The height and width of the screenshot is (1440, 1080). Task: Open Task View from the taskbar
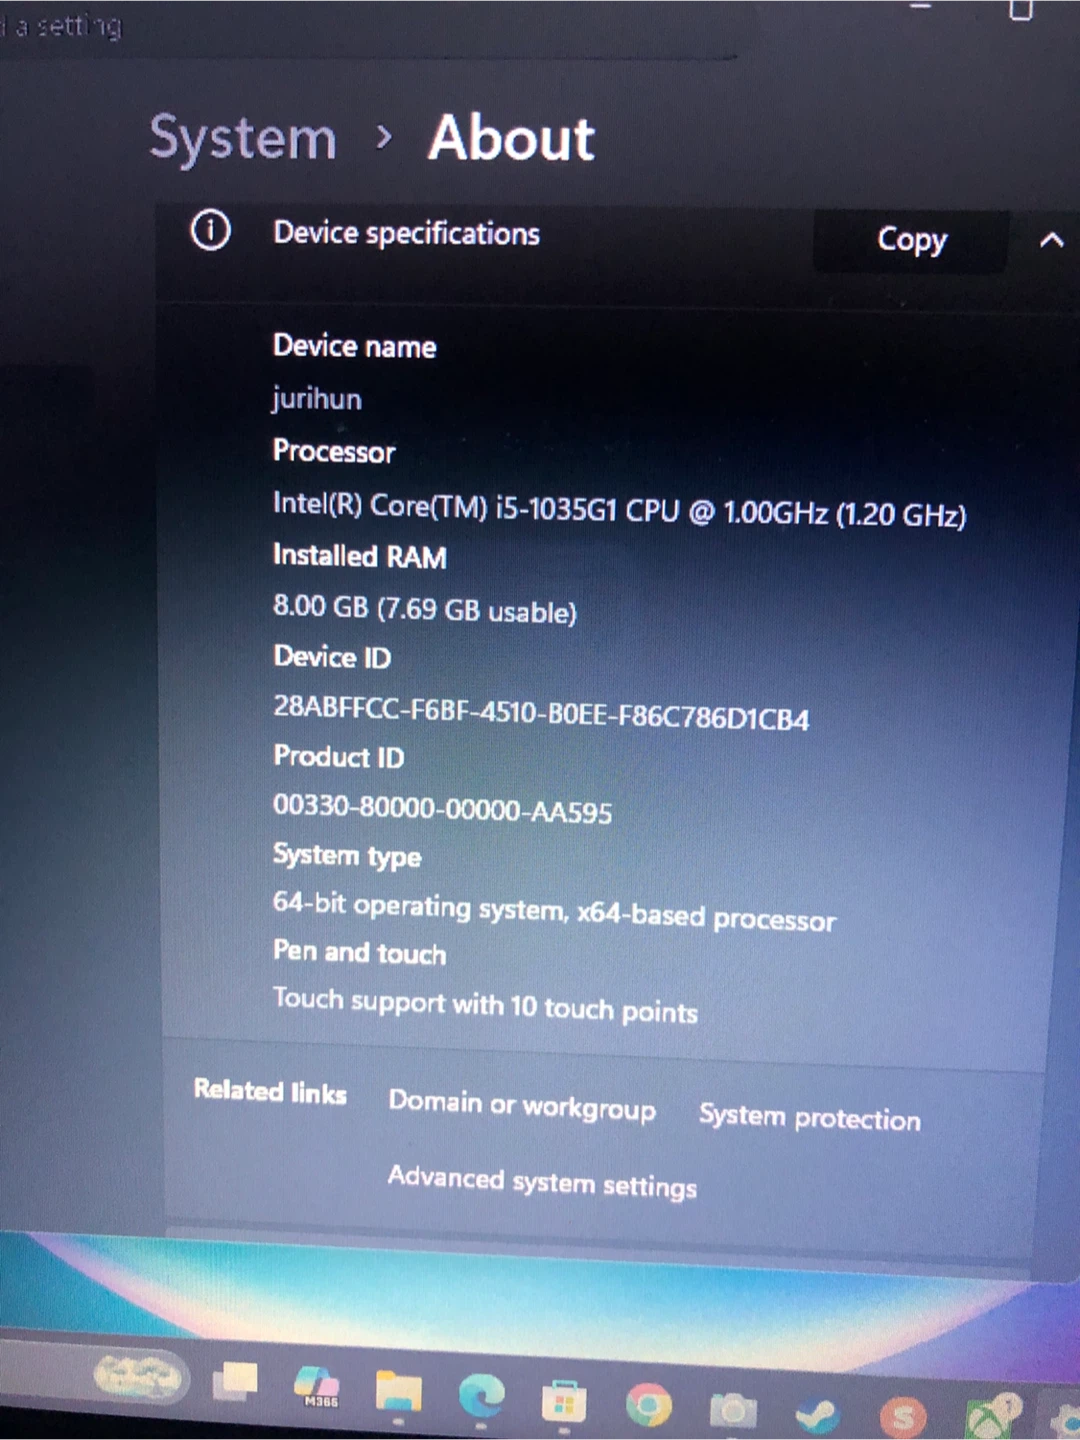coord(236,1382)
